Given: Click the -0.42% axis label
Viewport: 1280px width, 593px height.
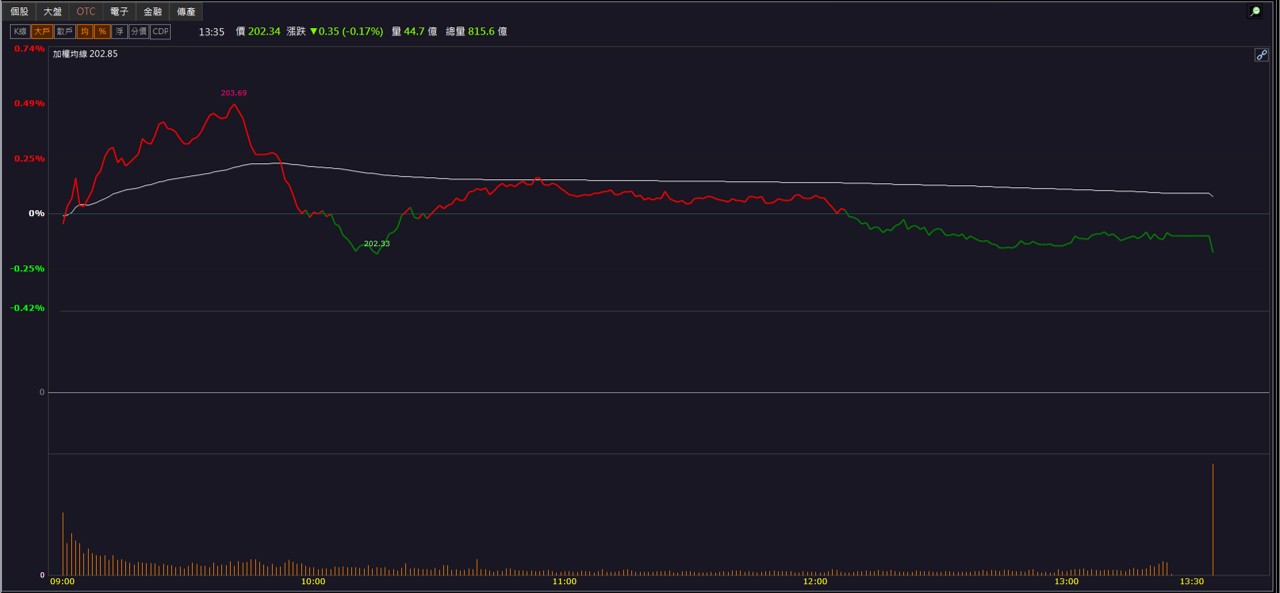Looking at the screenshot, I should click(28, 308).
